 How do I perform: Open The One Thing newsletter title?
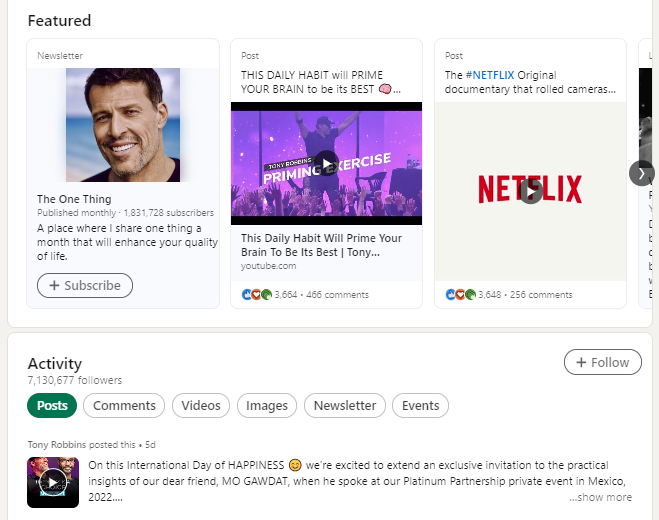click(x=74, y=199)
